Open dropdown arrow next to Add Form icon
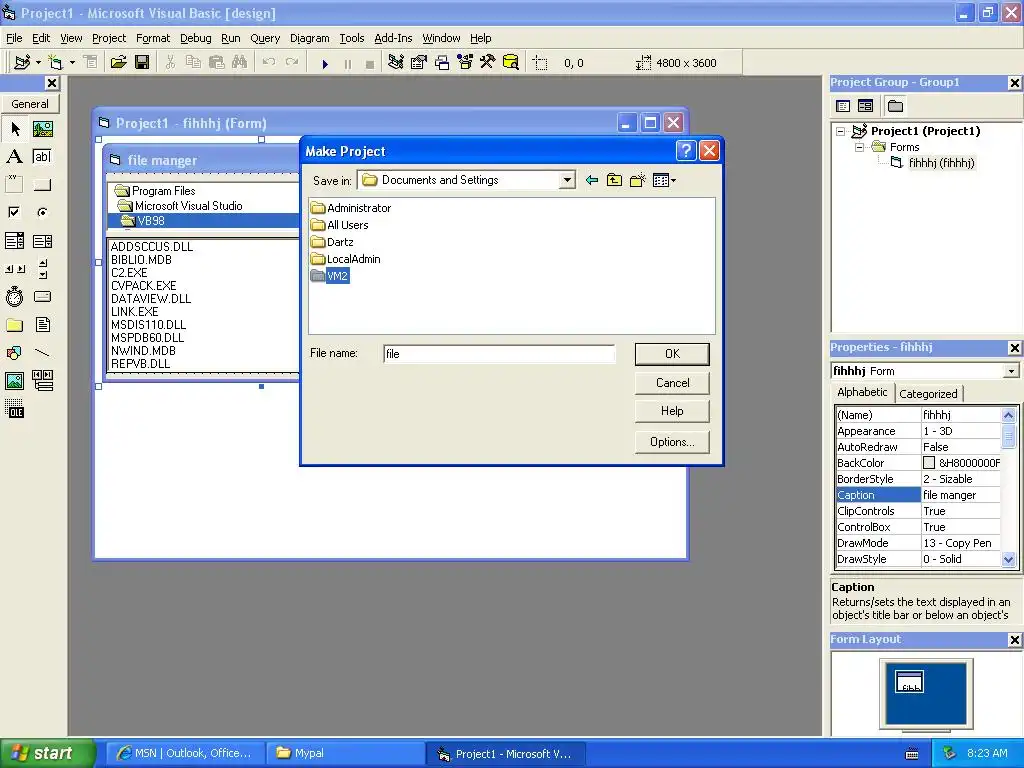 [x=72, y=62]
